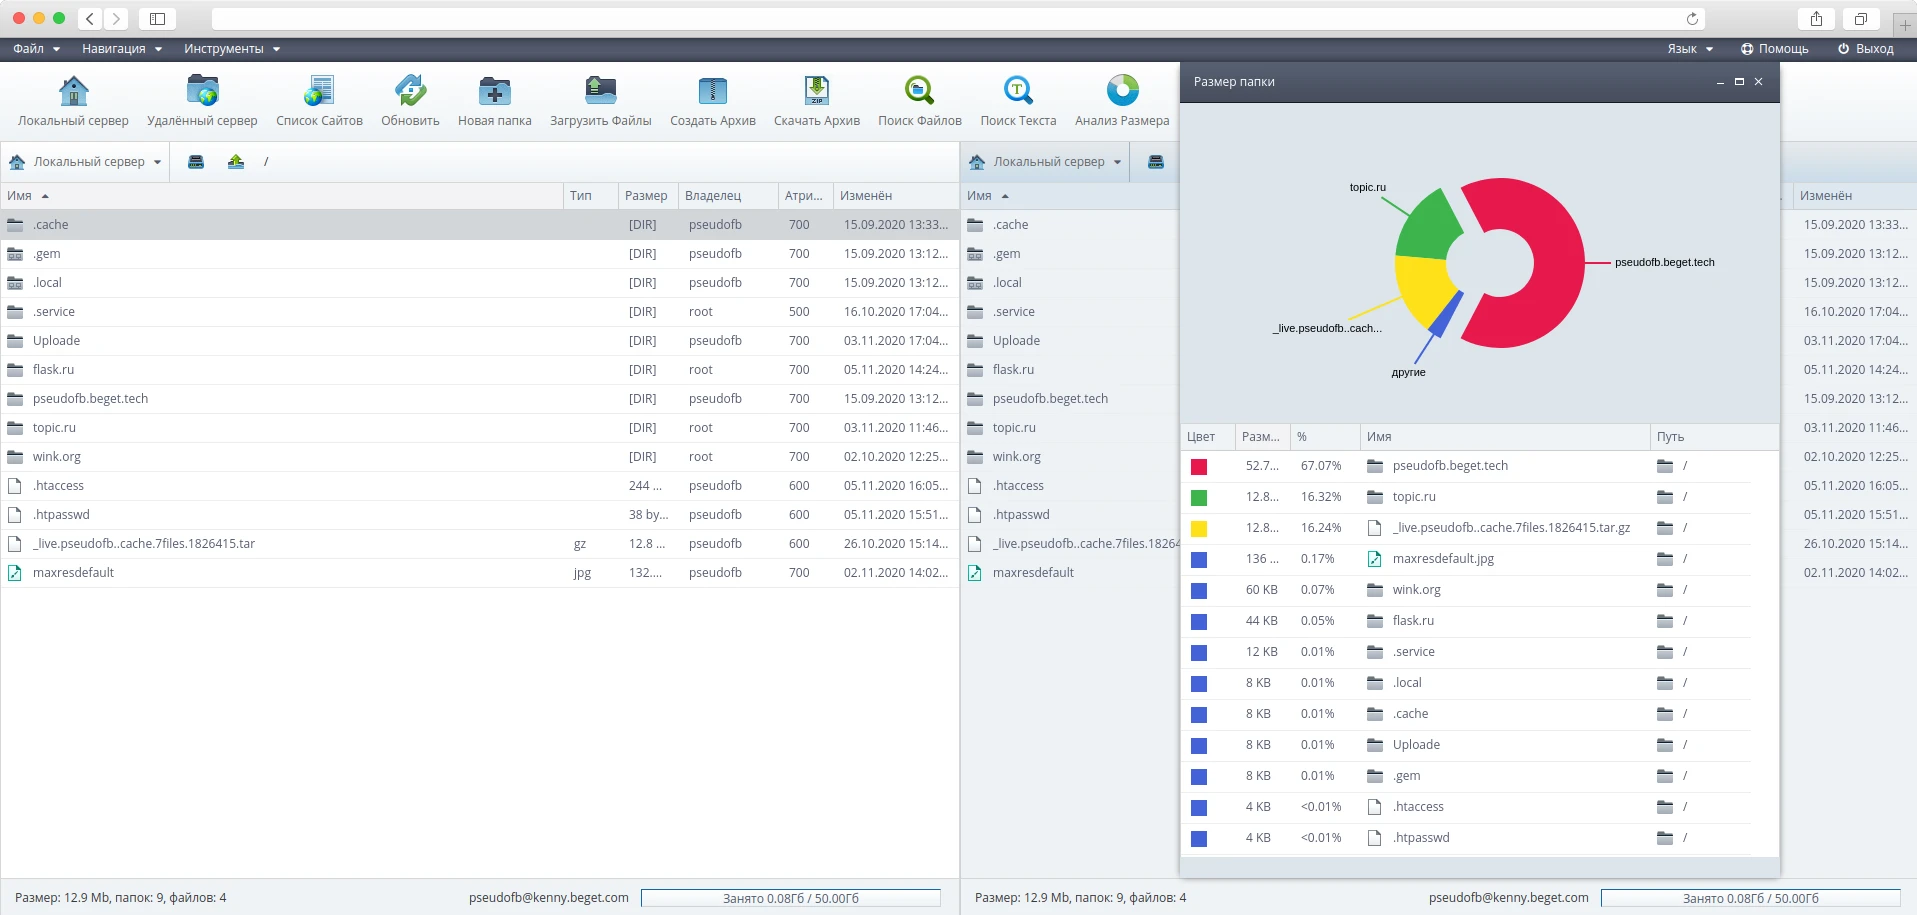The width and height of the screenshot is (1917, 915).
Task: Click the Create Archive icon
Action: tap(712, 91)
